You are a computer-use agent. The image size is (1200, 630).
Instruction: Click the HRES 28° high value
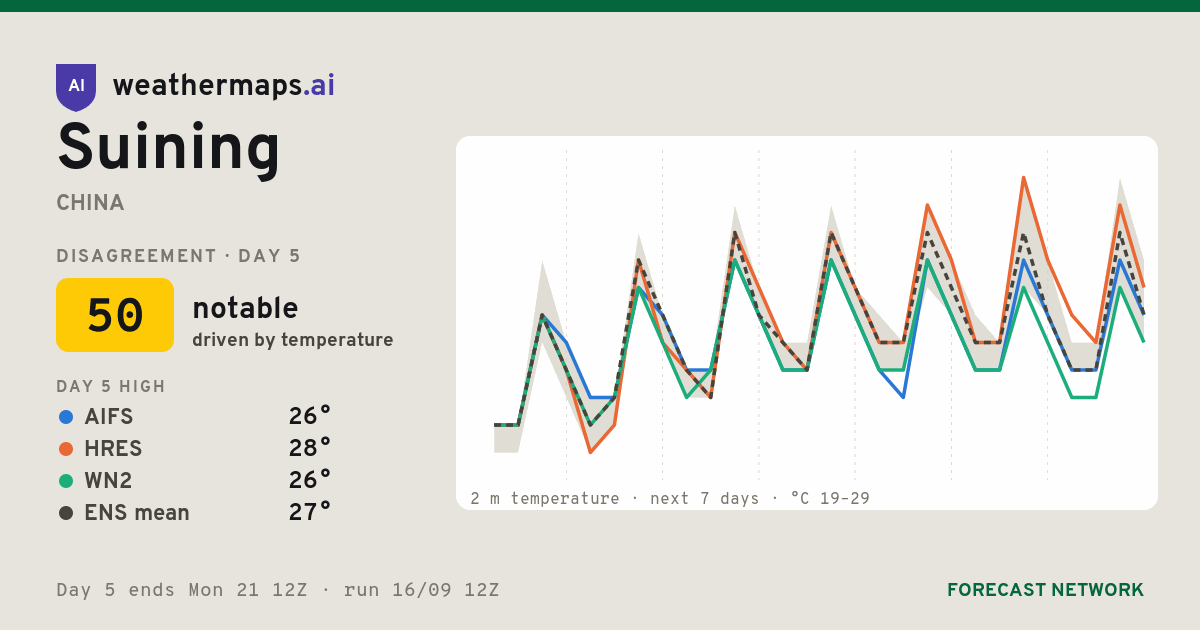coord(310,449)
